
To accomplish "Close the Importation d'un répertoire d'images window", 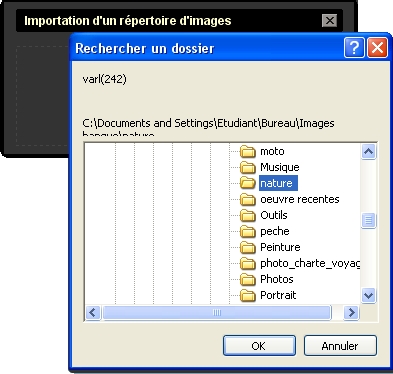I will click(330, 21).
